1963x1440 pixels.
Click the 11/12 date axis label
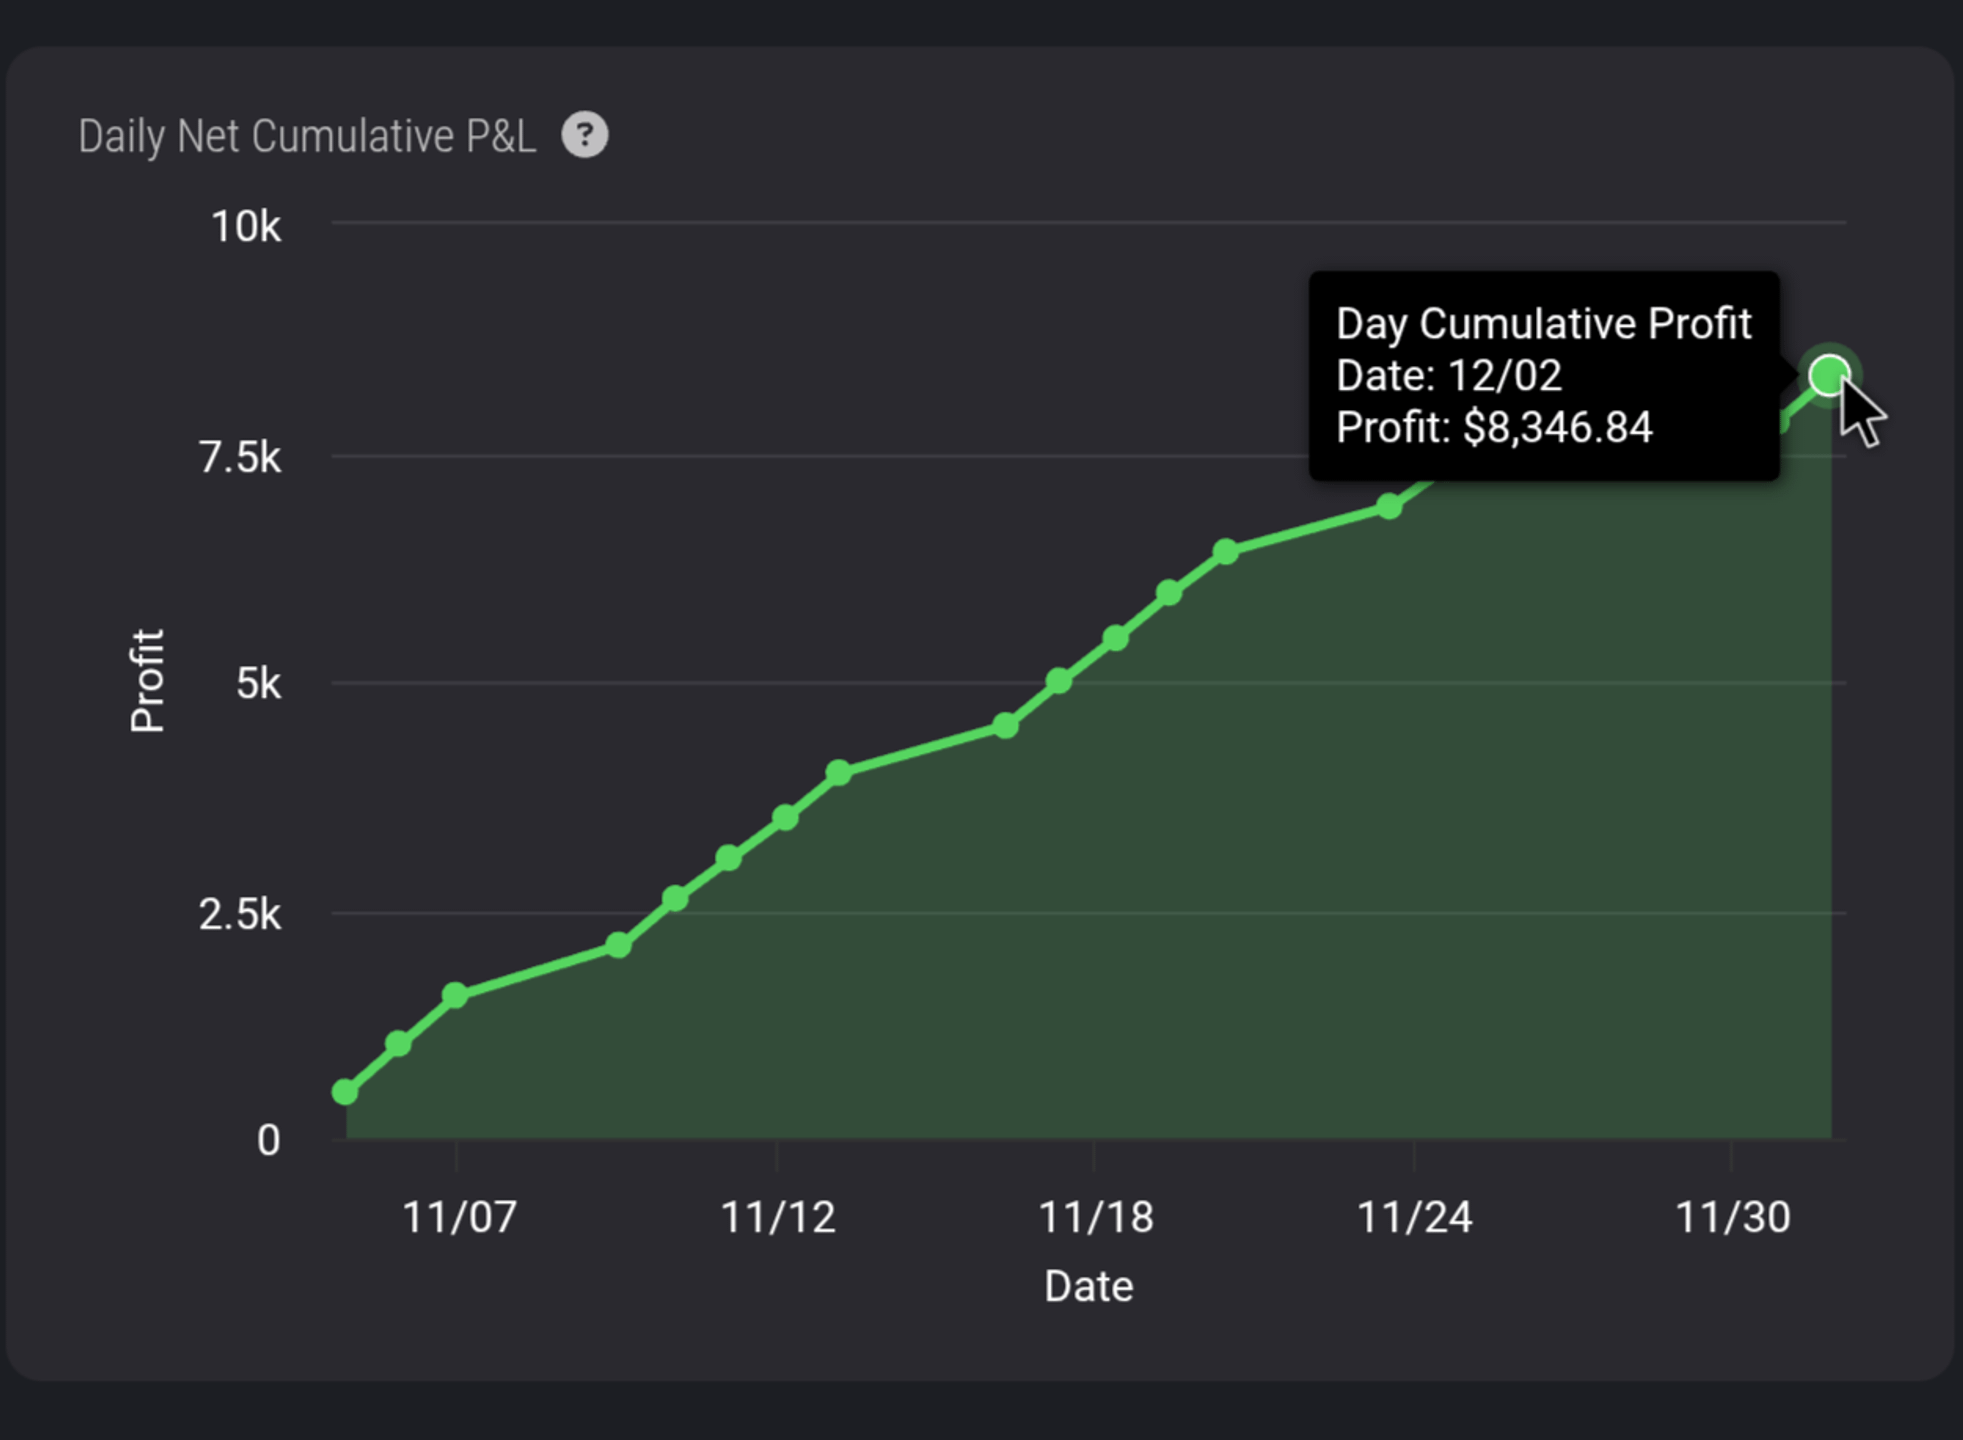coord(777,1217)
